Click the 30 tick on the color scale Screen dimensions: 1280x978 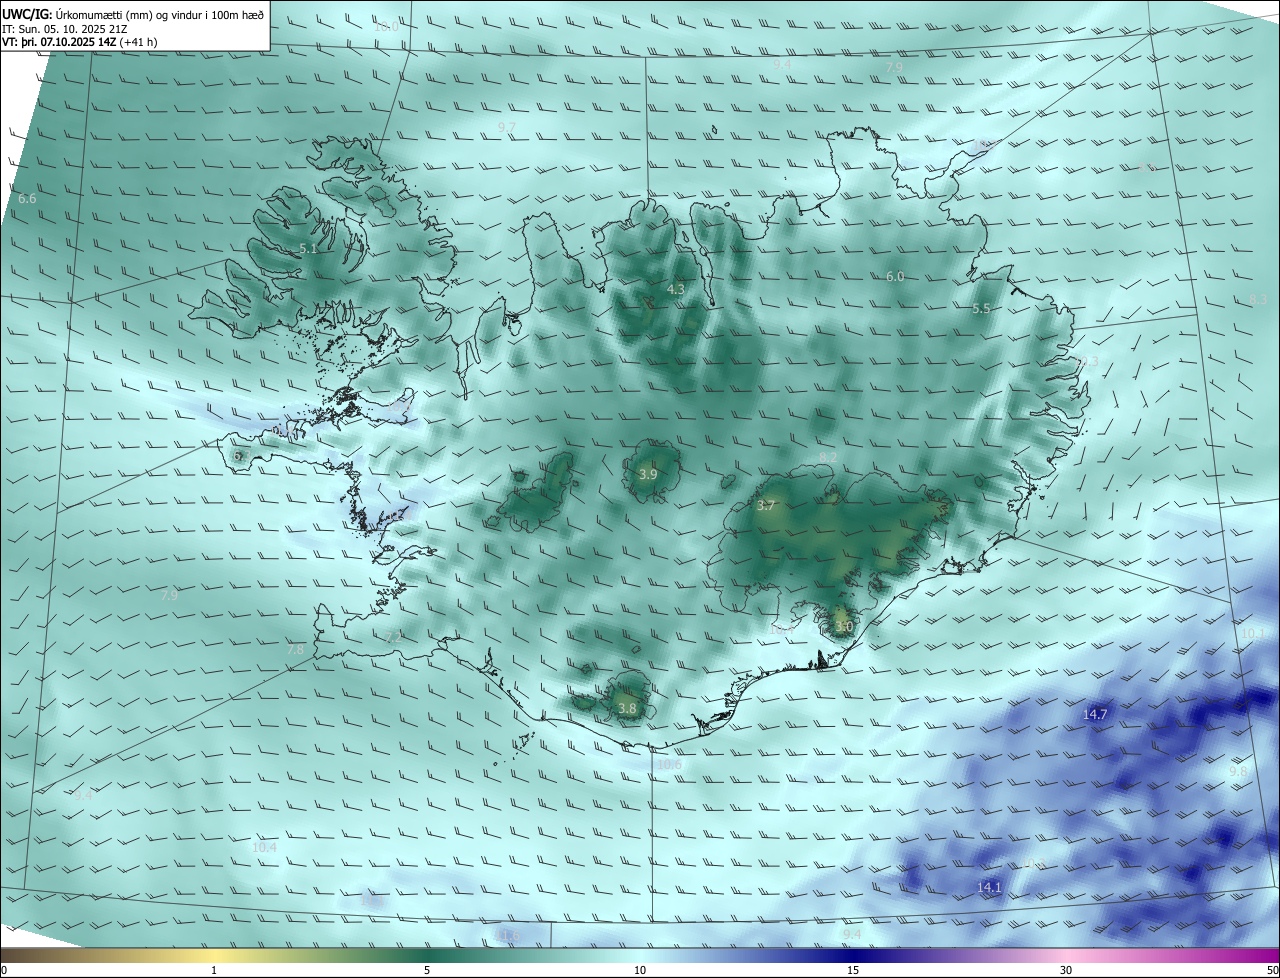point(1066,970)
